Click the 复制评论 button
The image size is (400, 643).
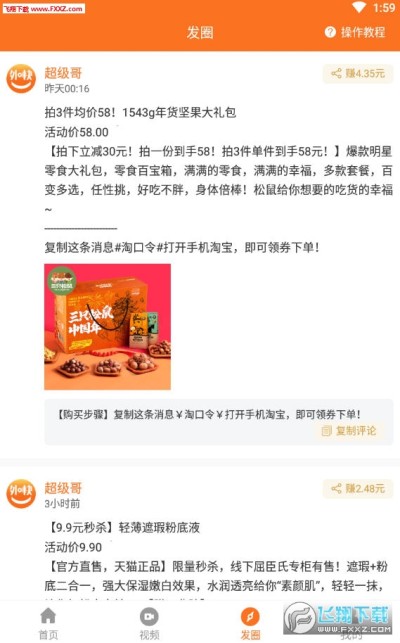click(x=349, y=431)
